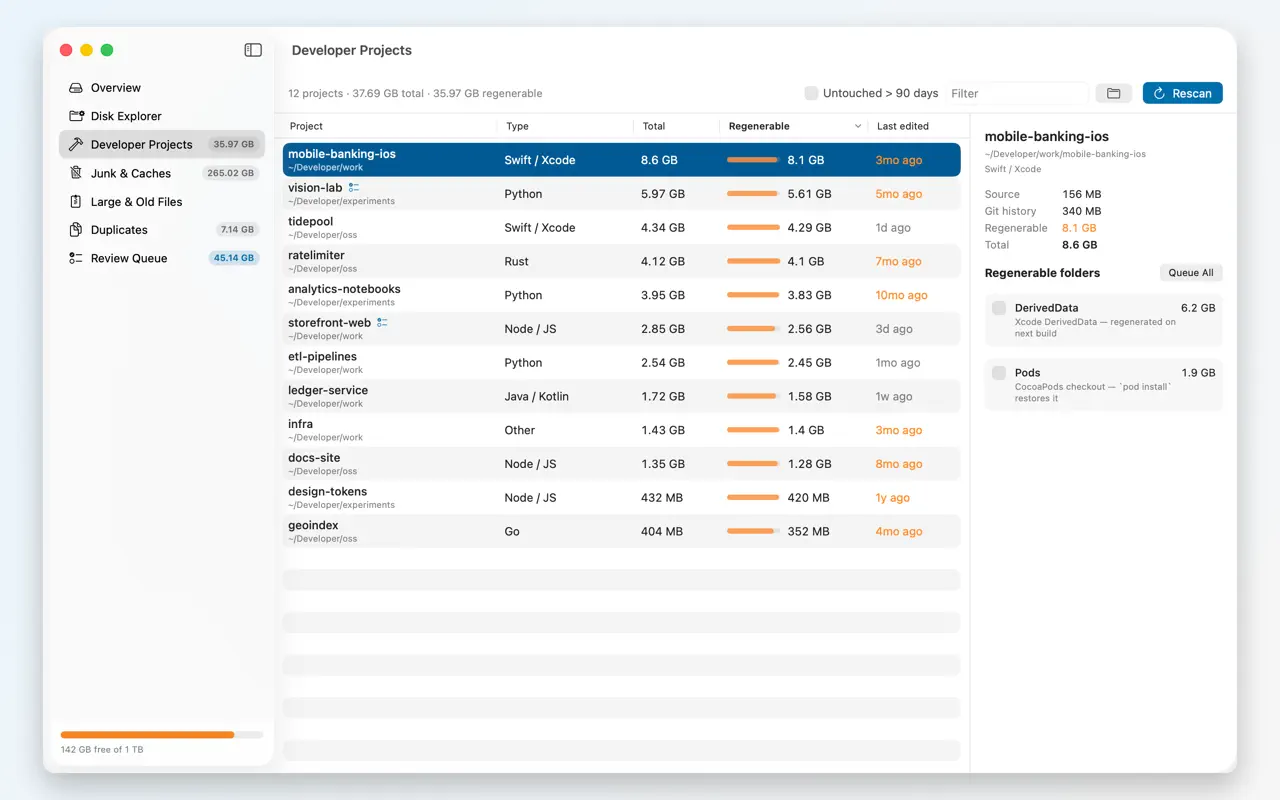The height and width of the screenshot is (800, 1280).
Task: Click the 5.97 GB total for vision-lab
Action: [663, 194]
